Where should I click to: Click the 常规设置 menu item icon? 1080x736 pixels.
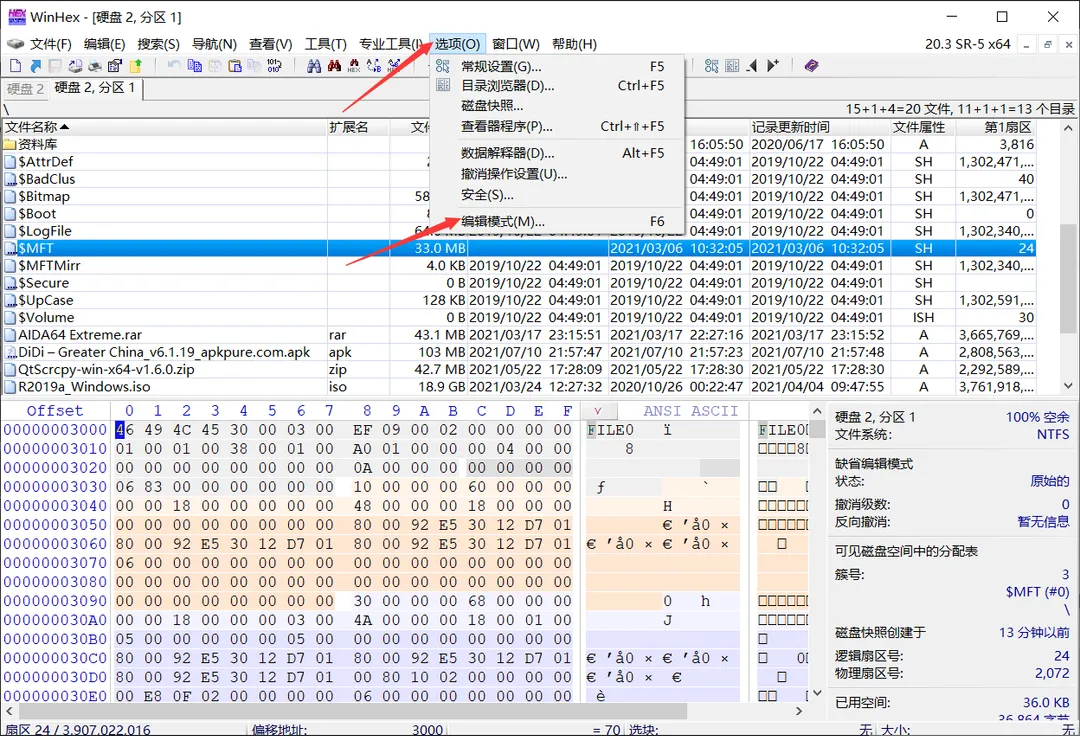(443, 66)
